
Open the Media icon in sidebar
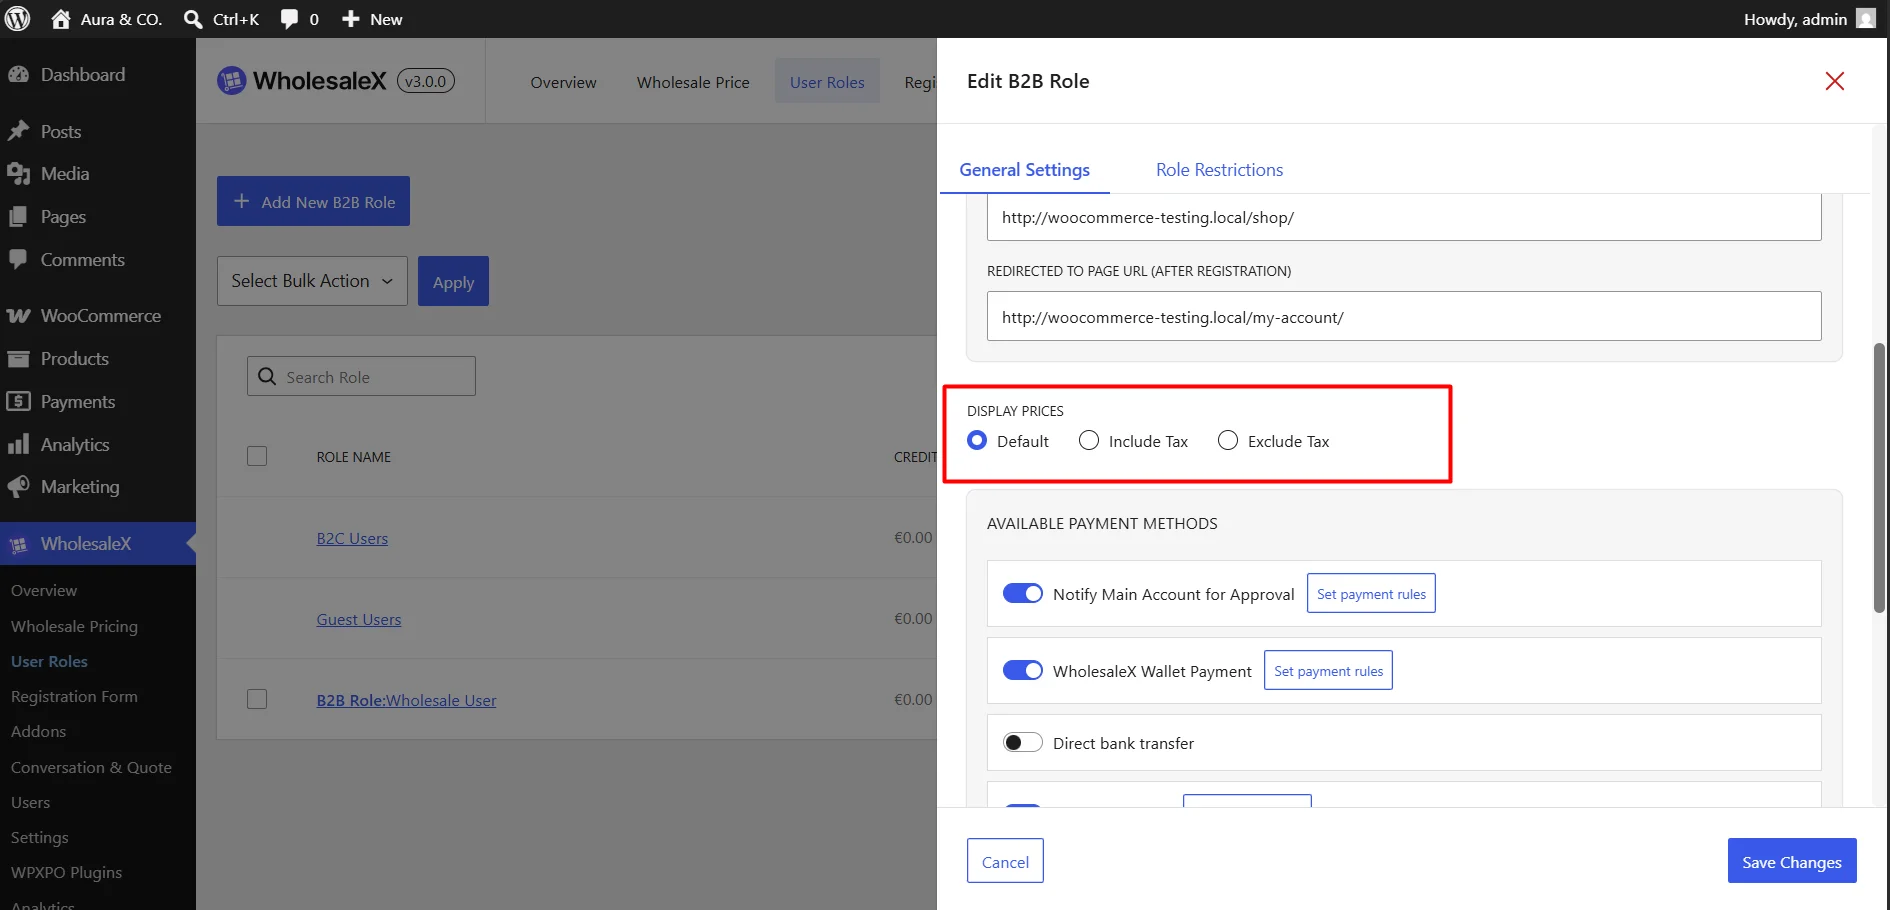pyautogui.click(x=18, y=174)
